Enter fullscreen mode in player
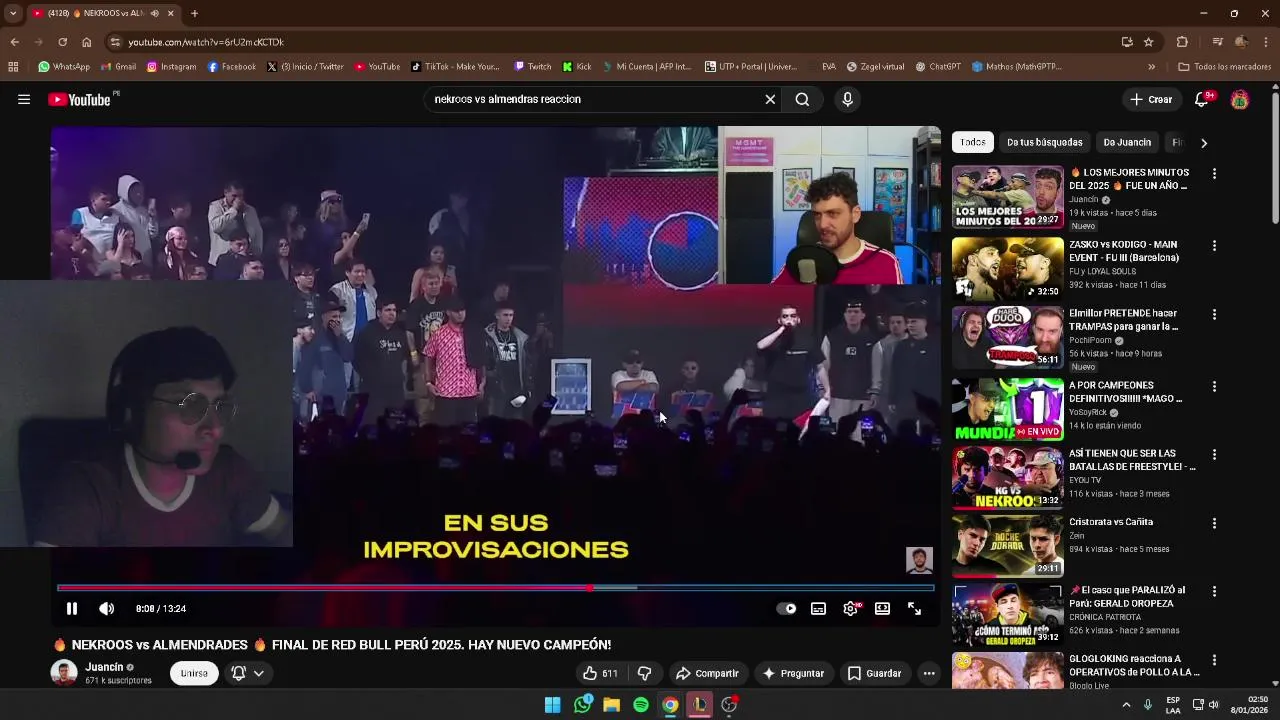This screenshot has width=1280, height=720. 914,608
